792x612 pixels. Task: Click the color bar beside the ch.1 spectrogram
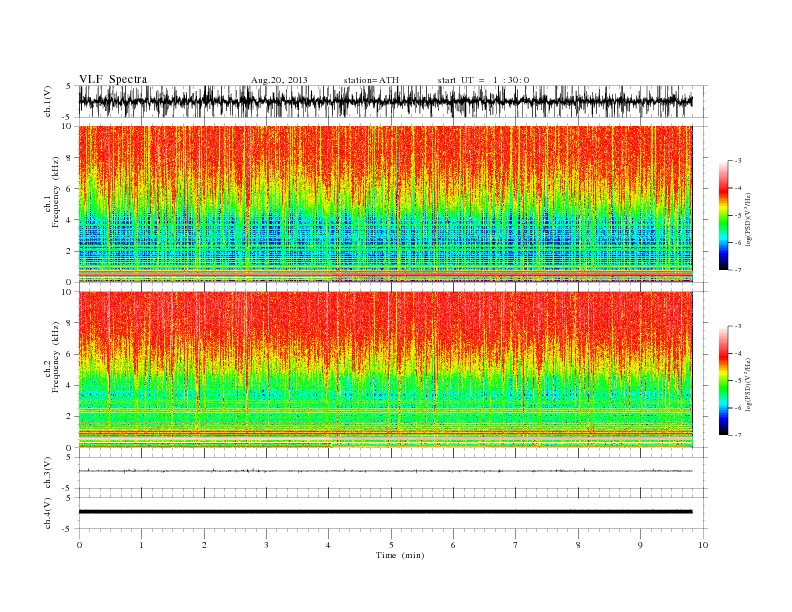(x=723, y=215)
